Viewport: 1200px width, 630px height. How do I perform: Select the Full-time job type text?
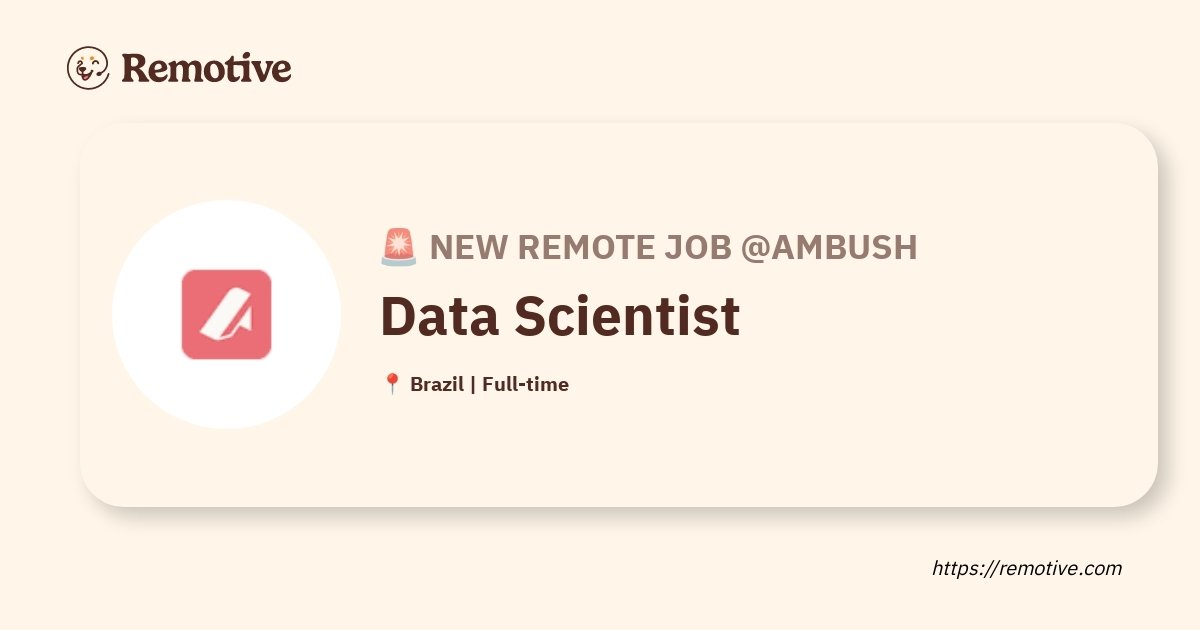click(x=525, y=384)
